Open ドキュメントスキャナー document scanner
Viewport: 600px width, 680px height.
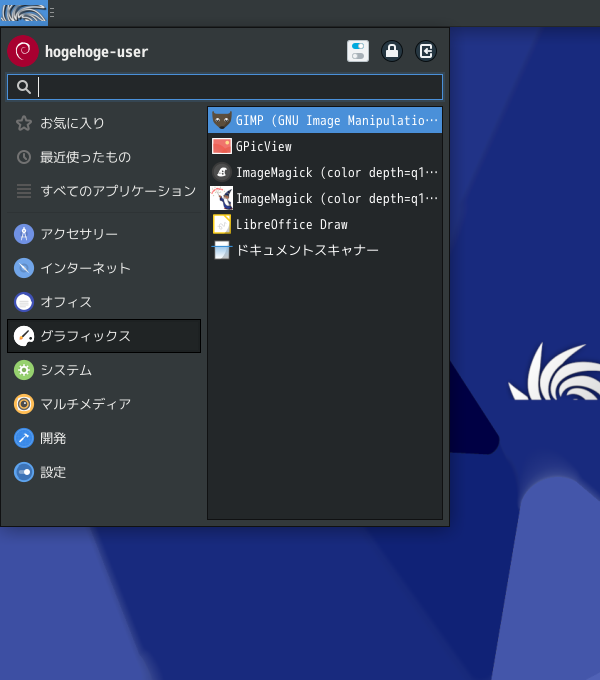tap(325, 250)
